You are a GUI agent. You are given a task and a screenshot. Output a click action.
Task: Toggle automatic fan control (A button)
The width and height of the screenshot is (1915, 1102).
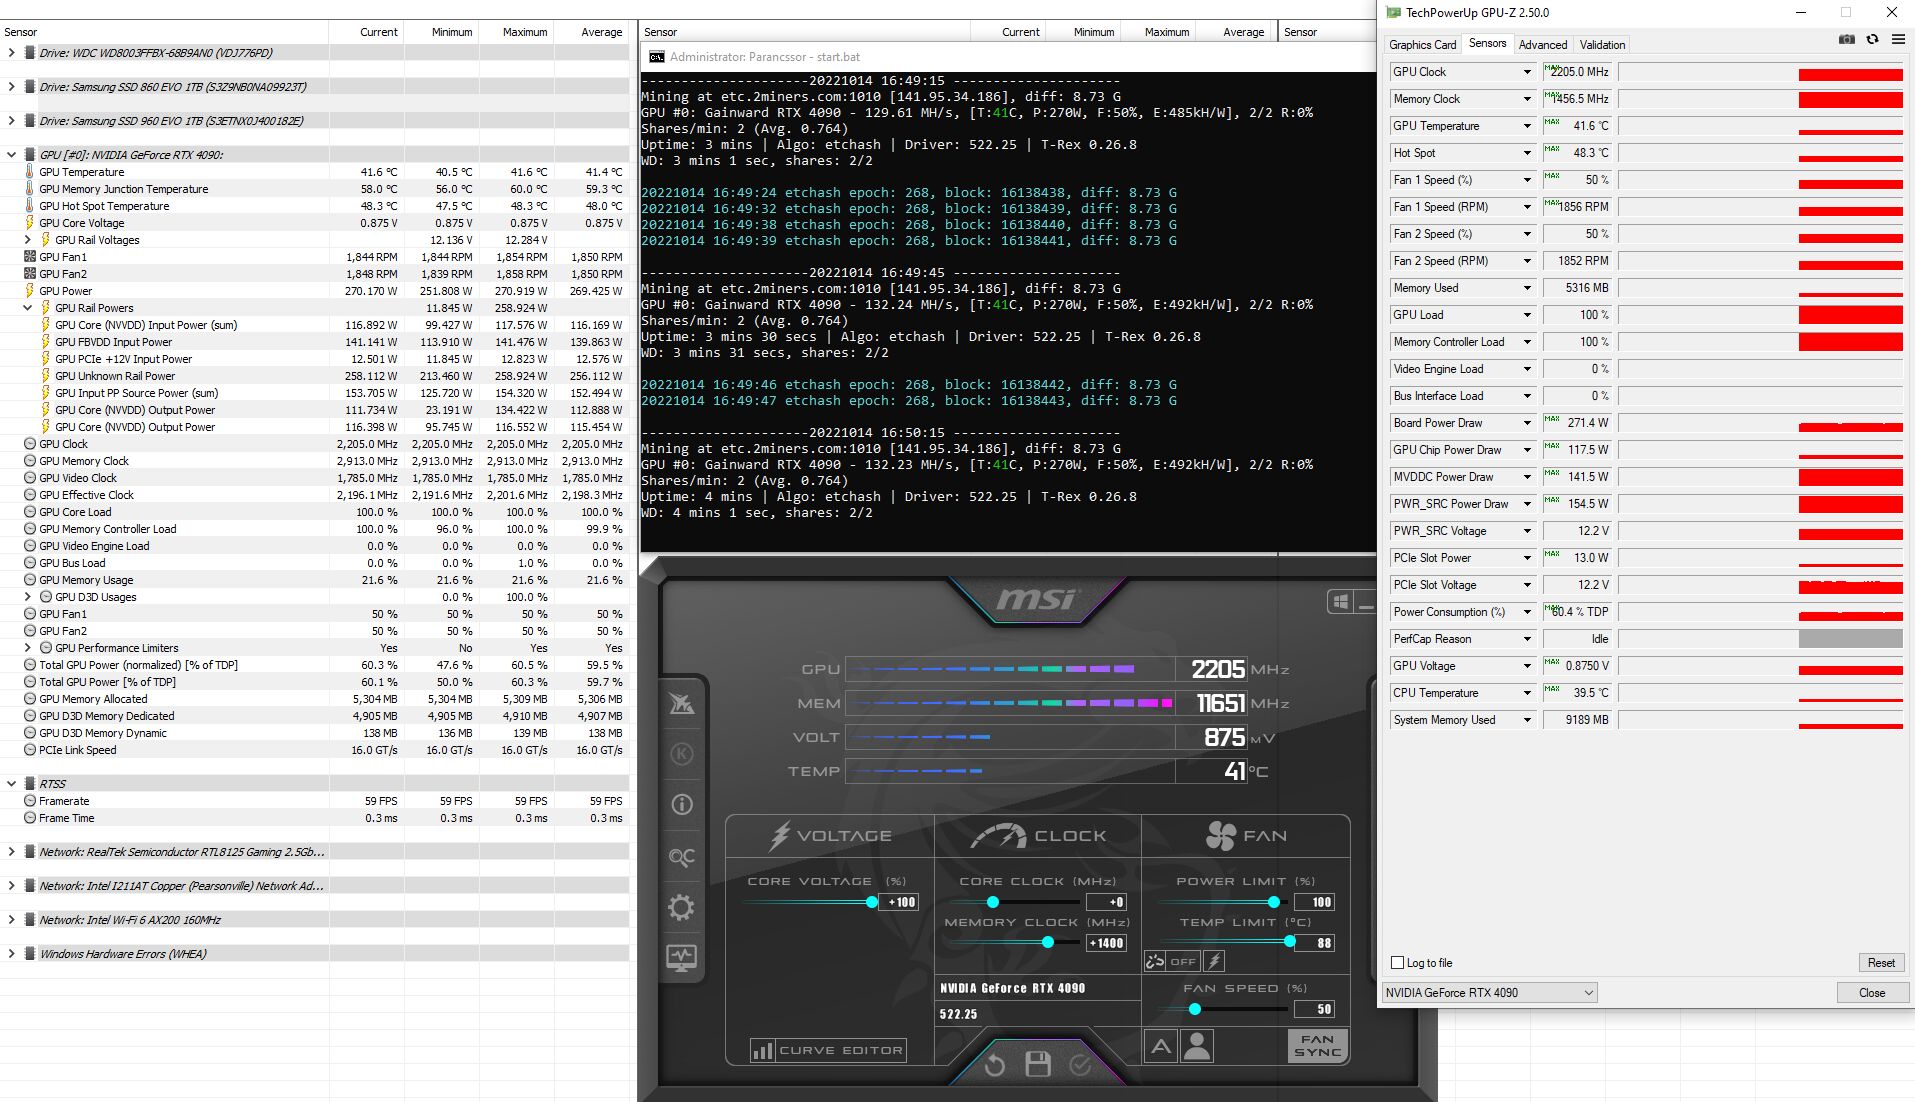(x=1160, y=1047)
